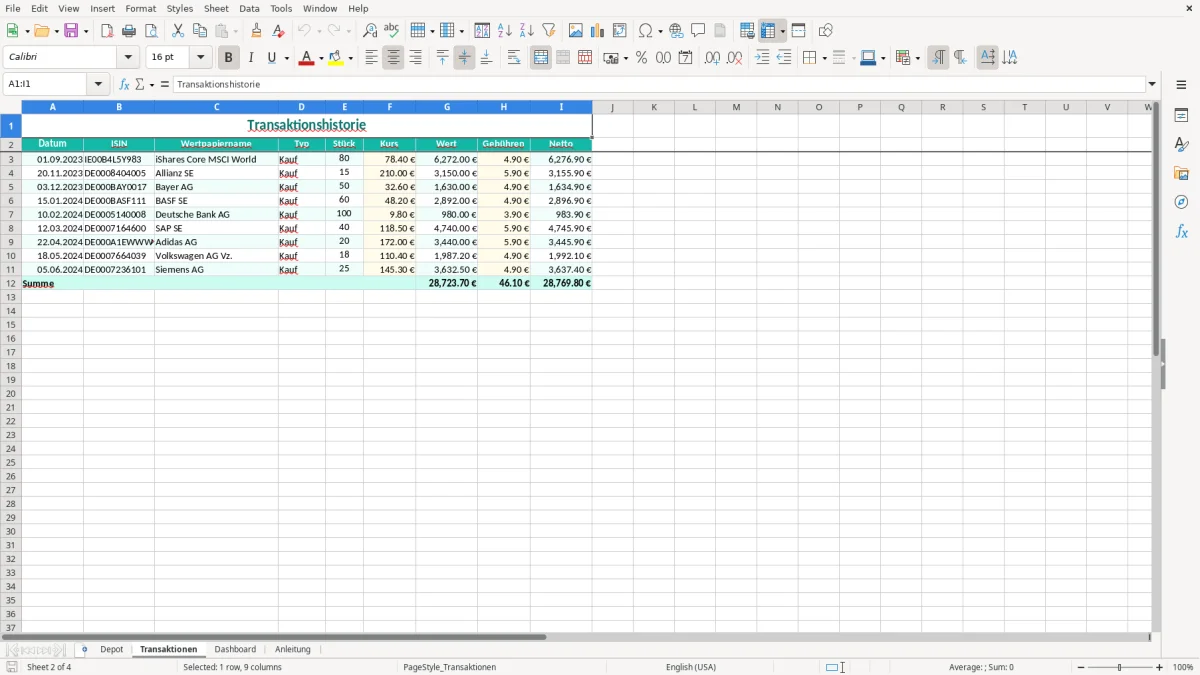The image size is (1200, 675).
Task: Open the sidebar Styles deck
Action: coord(1181,145)
